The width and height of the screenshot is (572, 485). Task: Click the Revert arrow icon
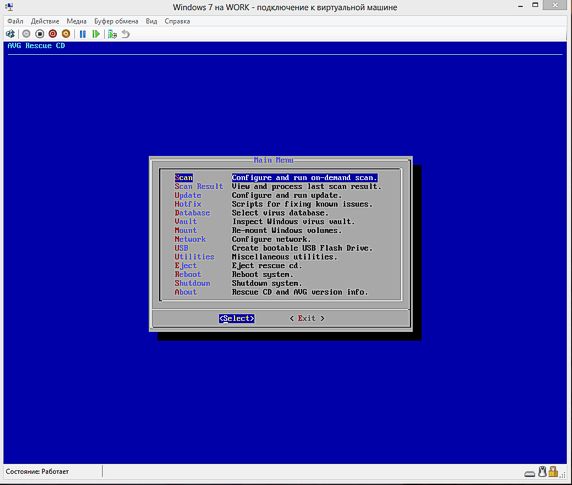click(x=125, y=34)
